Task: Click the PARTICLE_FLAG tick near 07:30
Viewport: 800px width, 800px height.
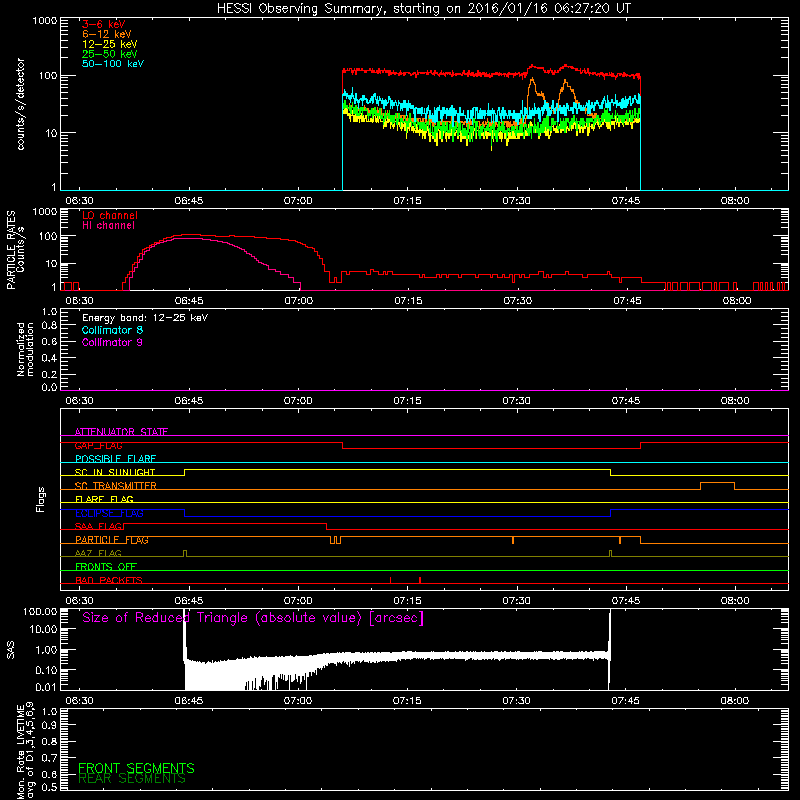Action: [x=513, y=540]
